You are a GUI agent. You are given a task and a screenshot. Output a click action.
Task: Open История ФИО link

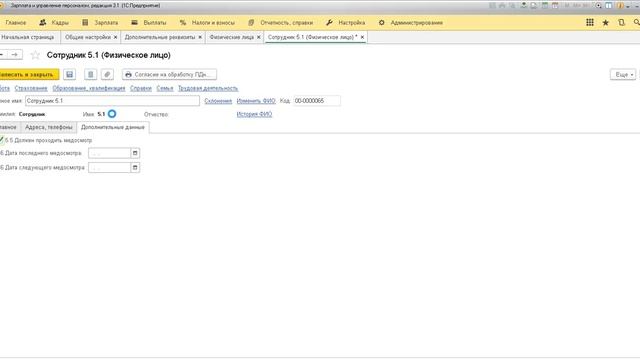click(254, 114)
